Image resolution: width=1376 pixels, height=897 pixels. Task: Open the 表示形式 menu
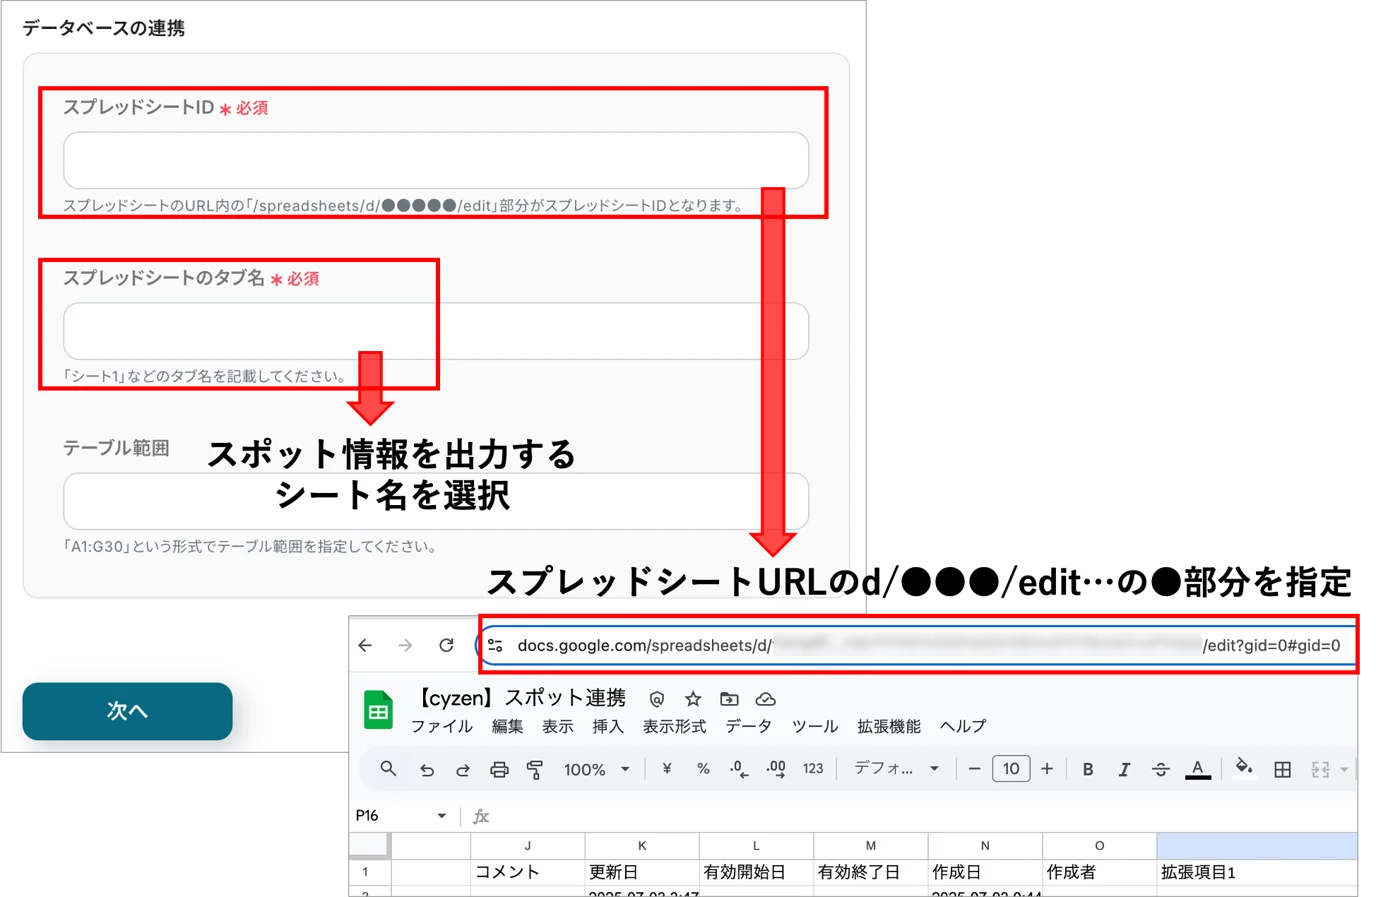pyautogui.click(x=674, y=726)
